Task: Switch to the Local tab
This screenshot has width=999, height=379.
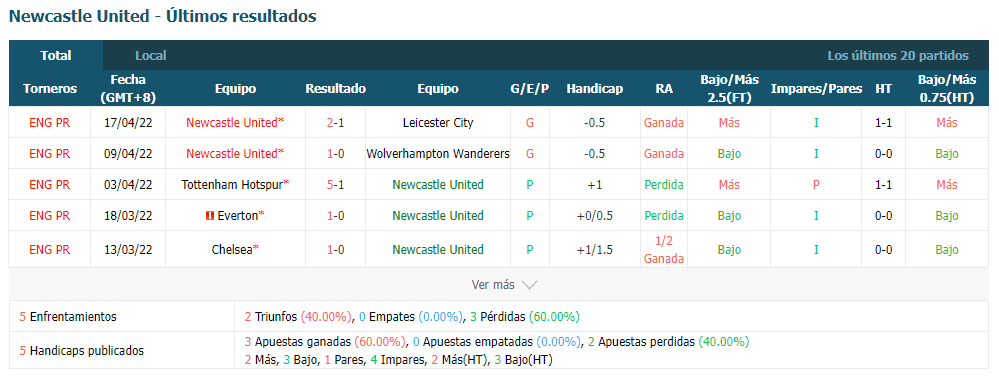Action: click(x=151, y=55)
